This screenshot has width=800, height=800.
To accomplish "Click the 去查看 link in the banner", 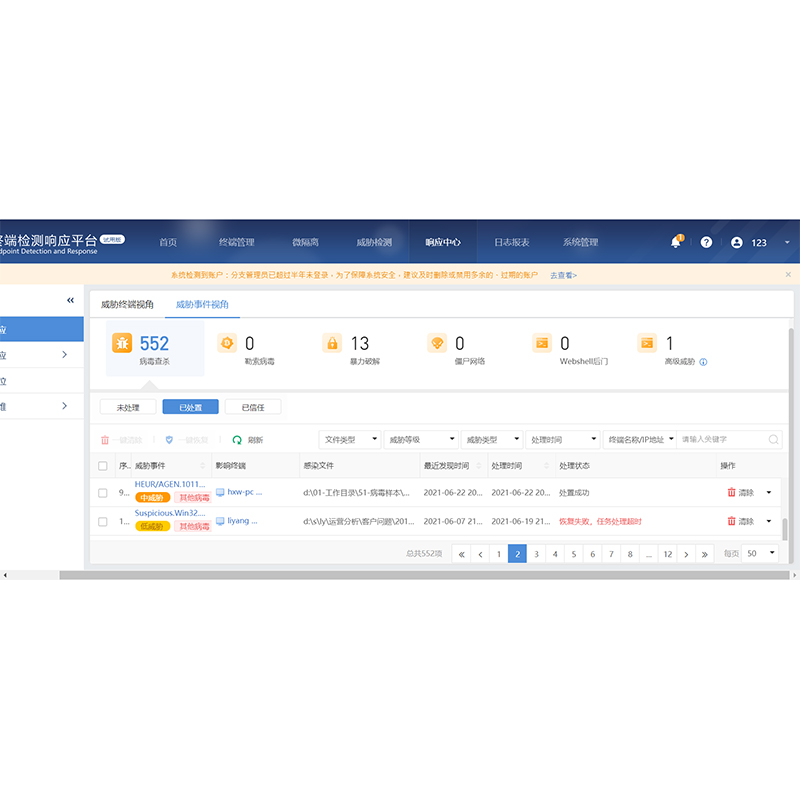I will 563,275.
